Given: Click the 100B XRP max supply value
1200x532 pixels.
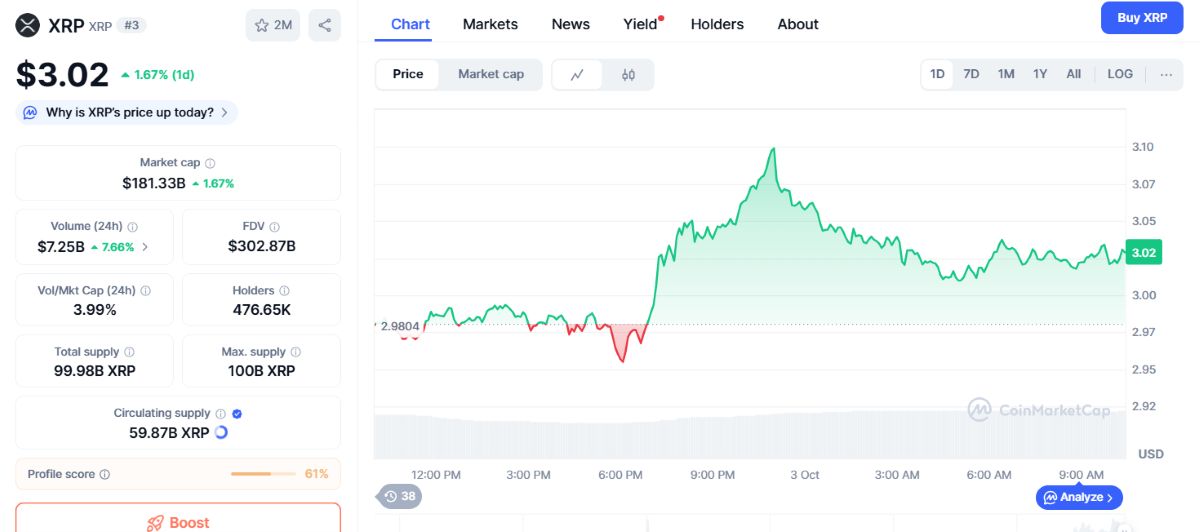Looking at the screenshot, I should pyautogui.click(x=261, y=371).
